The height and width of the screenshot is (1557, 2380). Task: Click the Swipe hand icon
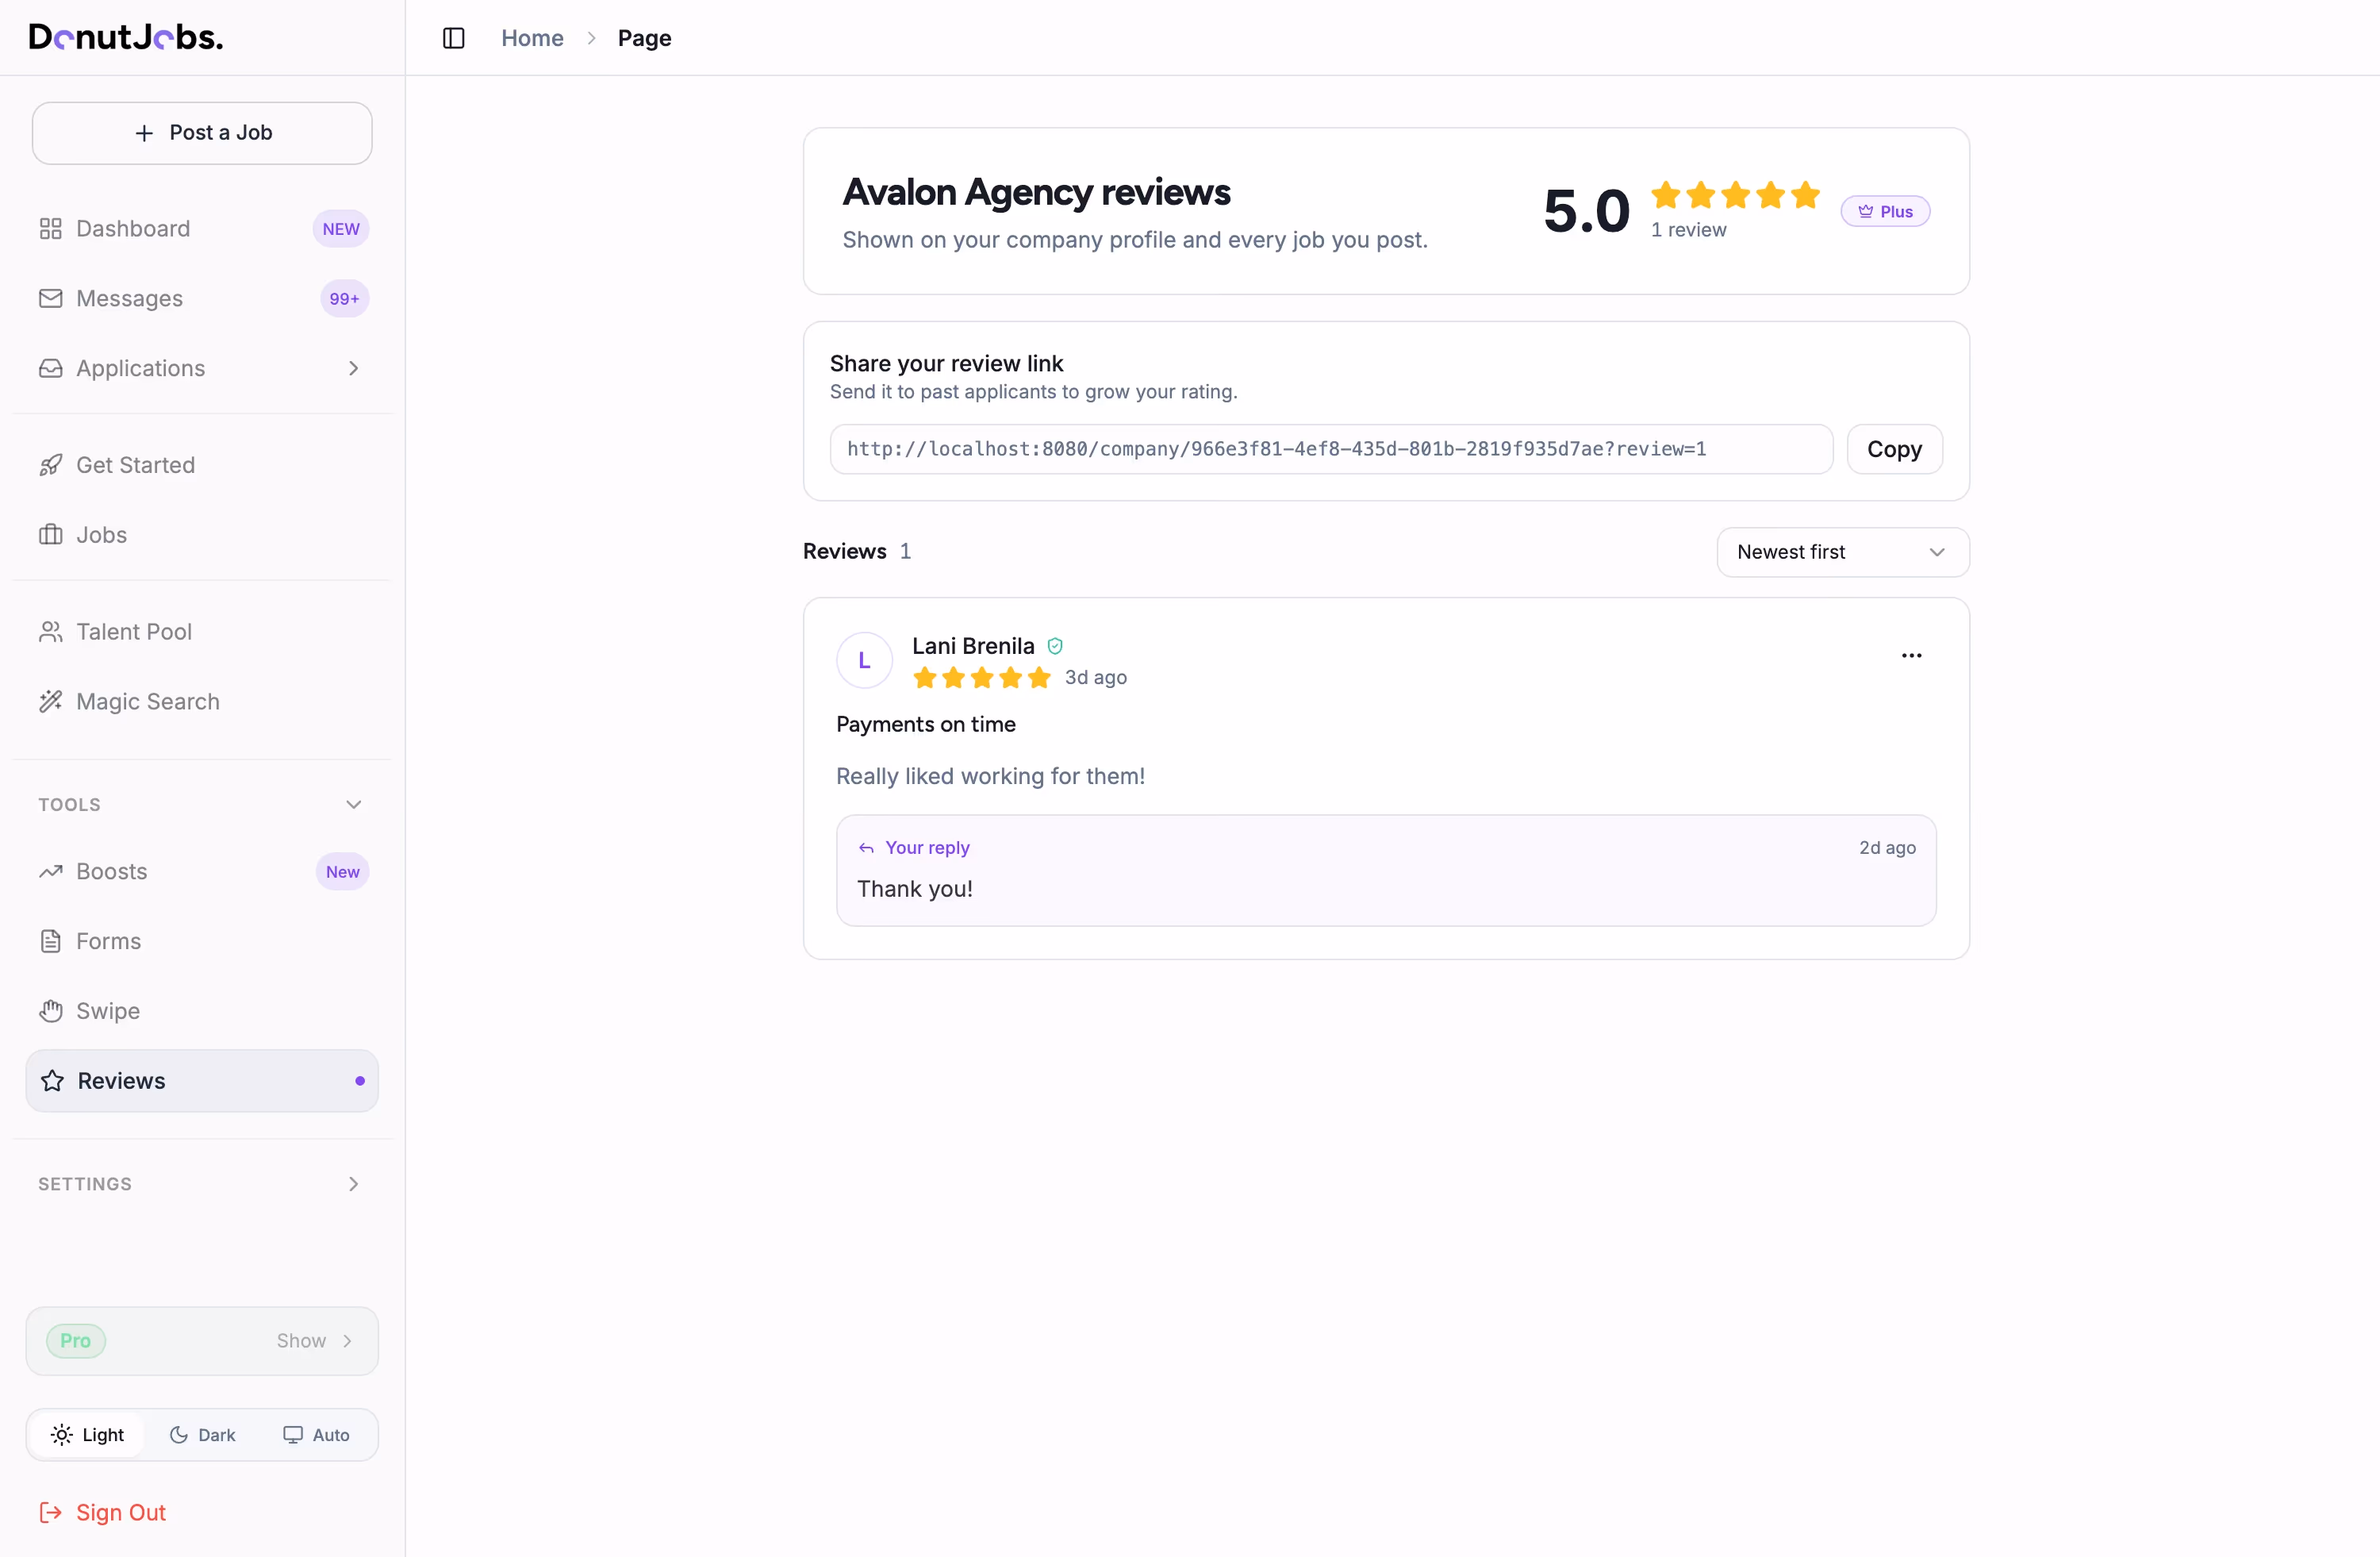point(51,1011)
